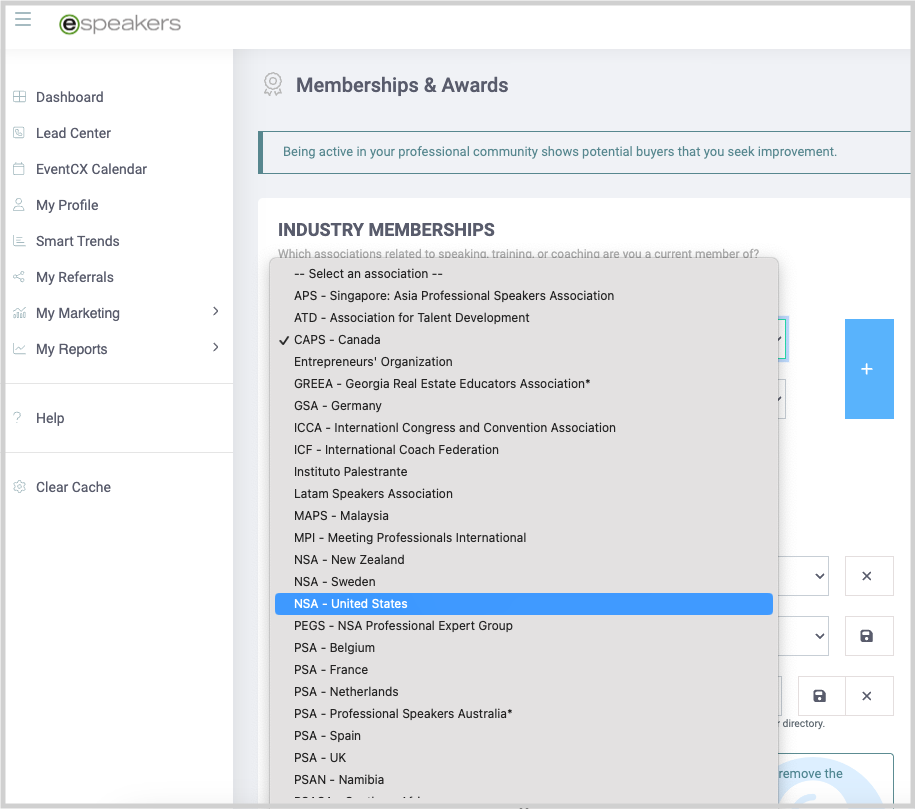The image size is (915, 809).
Task: Expand the My Marketing submenu chevron
Action: pyautogui.click(x=216, y=312)
